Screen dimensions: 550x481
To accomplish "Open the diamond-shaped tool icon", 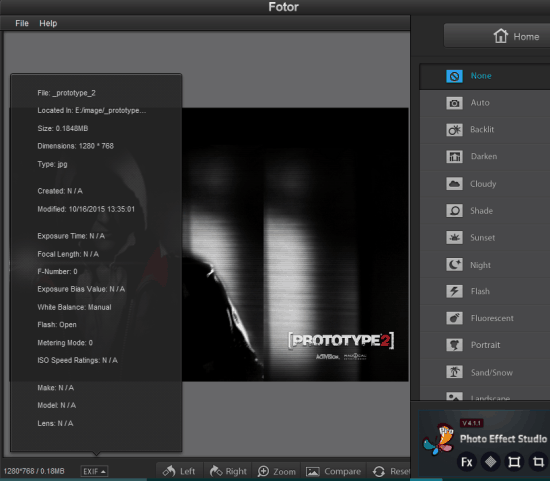I will [490, 462].
